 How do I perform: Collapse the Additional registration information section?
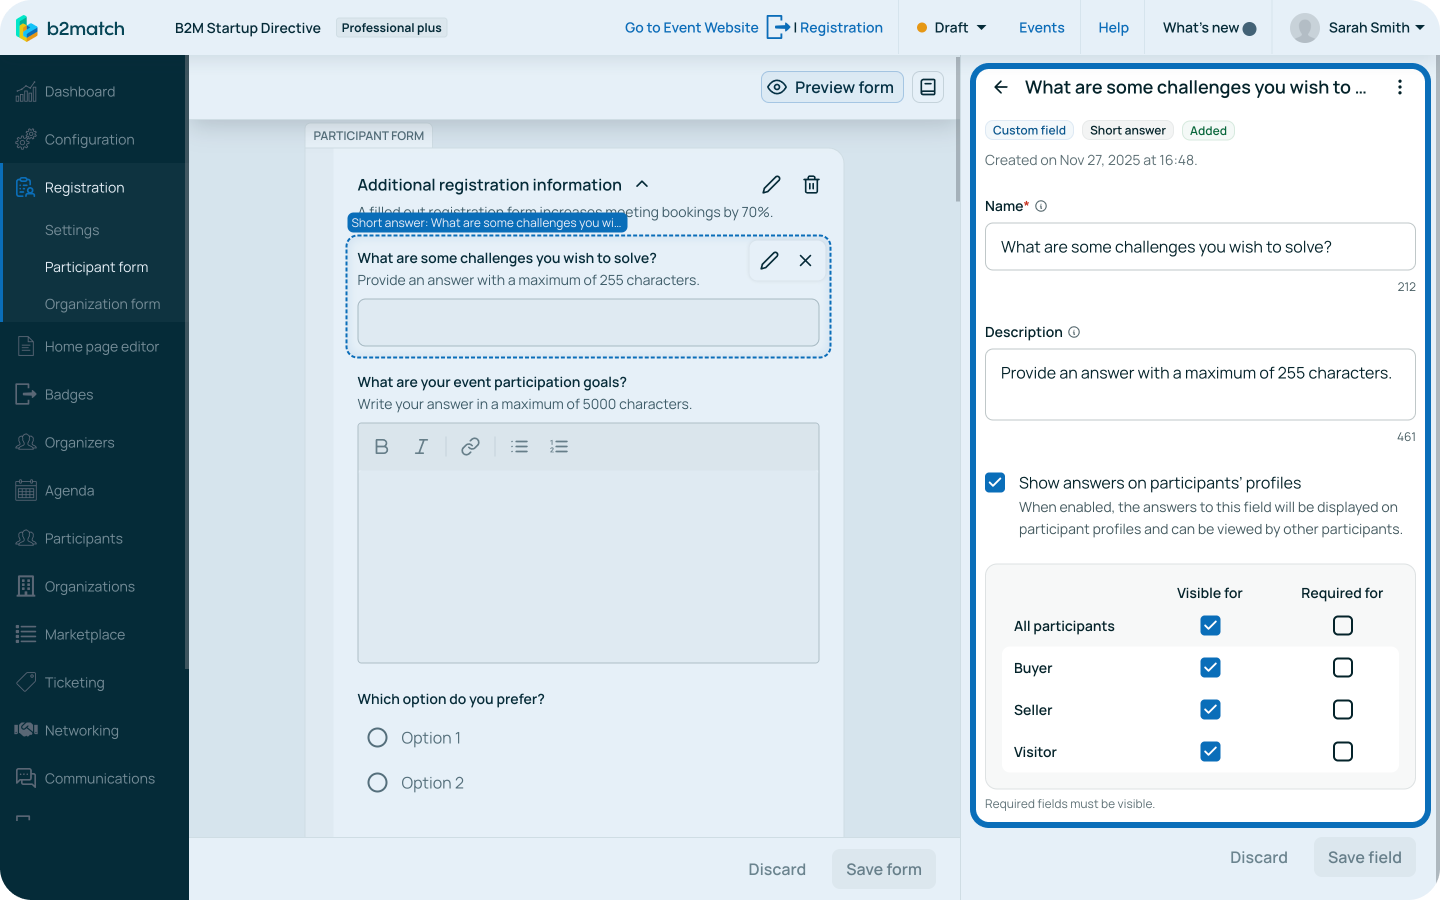(642, 184)
